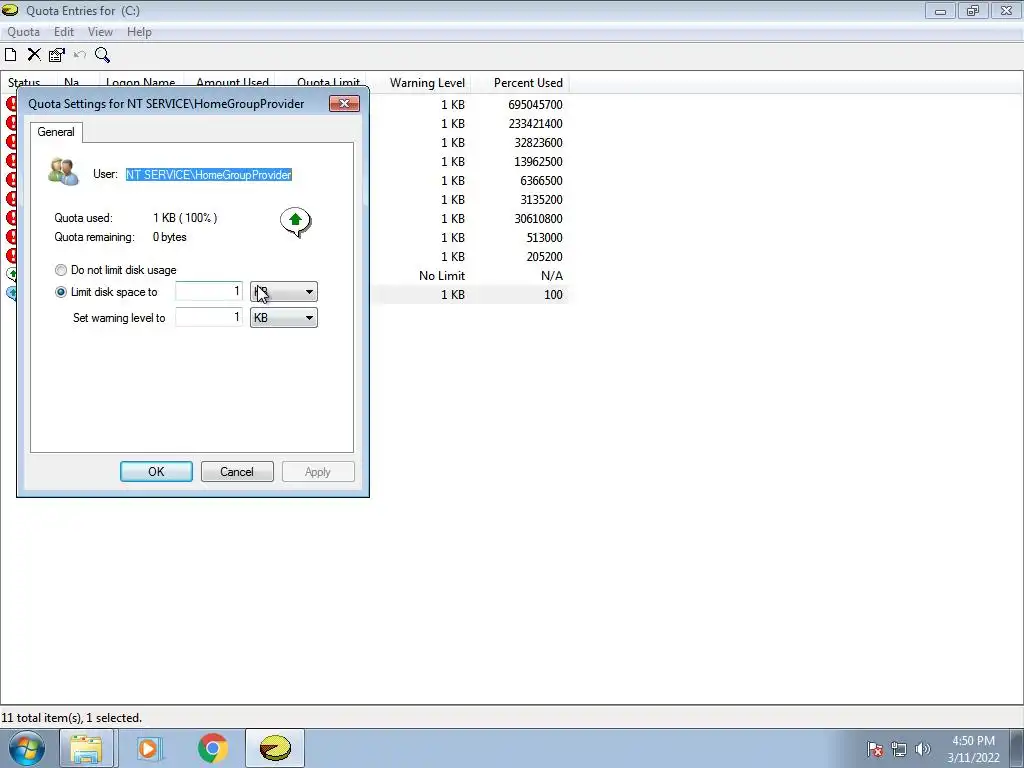Image resolution: width=1024 pixels, height=768 pixels.
Task: Open the warning level KB dropdown
Action: click(x=283, y=318)
